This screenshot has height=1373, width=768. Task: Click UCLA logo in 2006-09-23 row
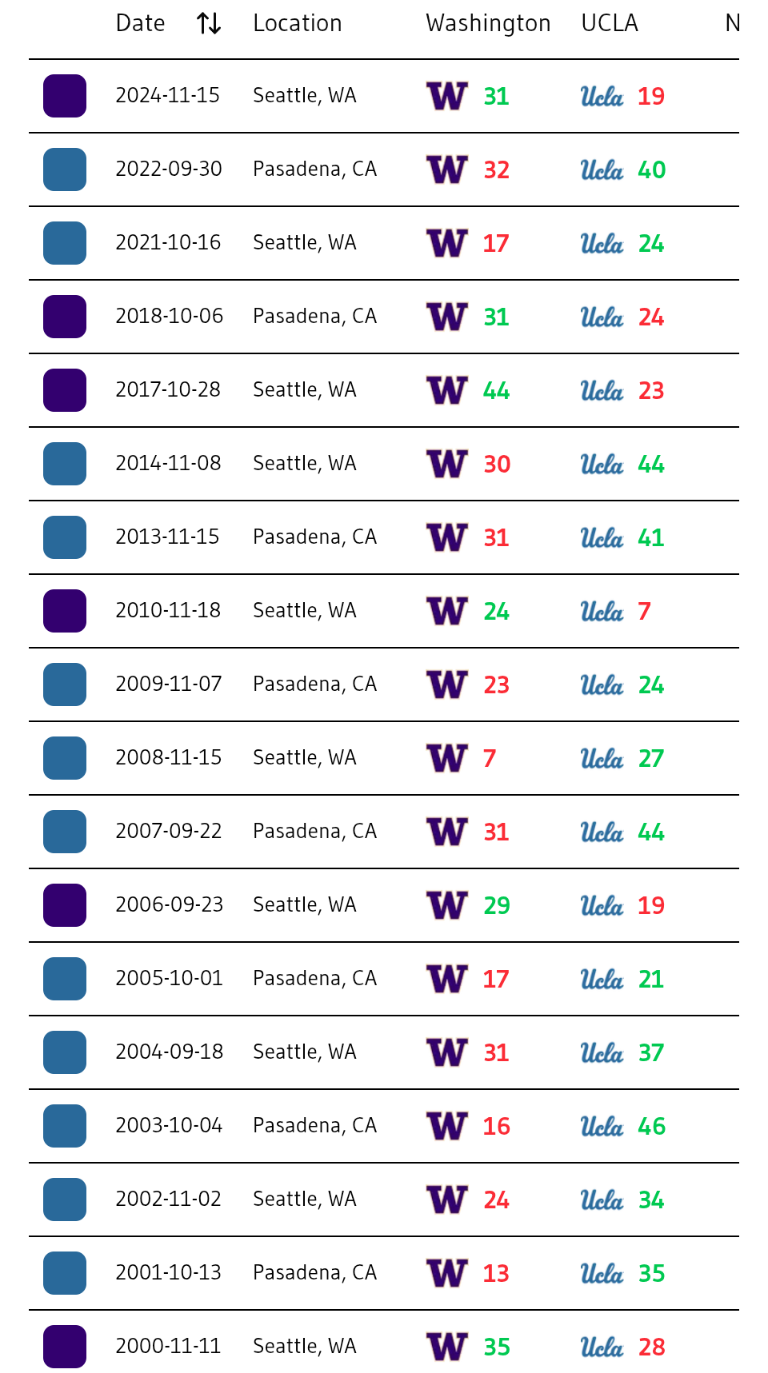pyautogui.click(x=602, y=905)
